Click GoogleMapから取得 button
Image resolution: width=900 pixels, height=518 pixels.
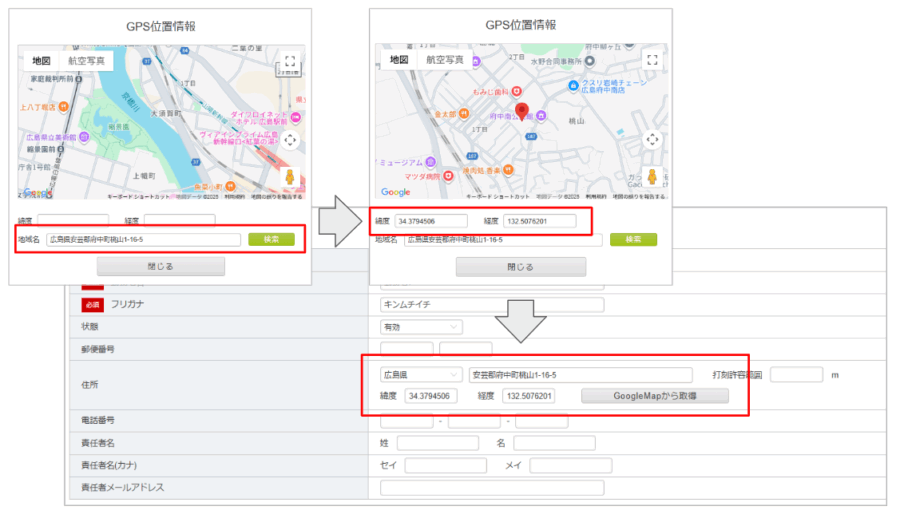coord(655,396)
